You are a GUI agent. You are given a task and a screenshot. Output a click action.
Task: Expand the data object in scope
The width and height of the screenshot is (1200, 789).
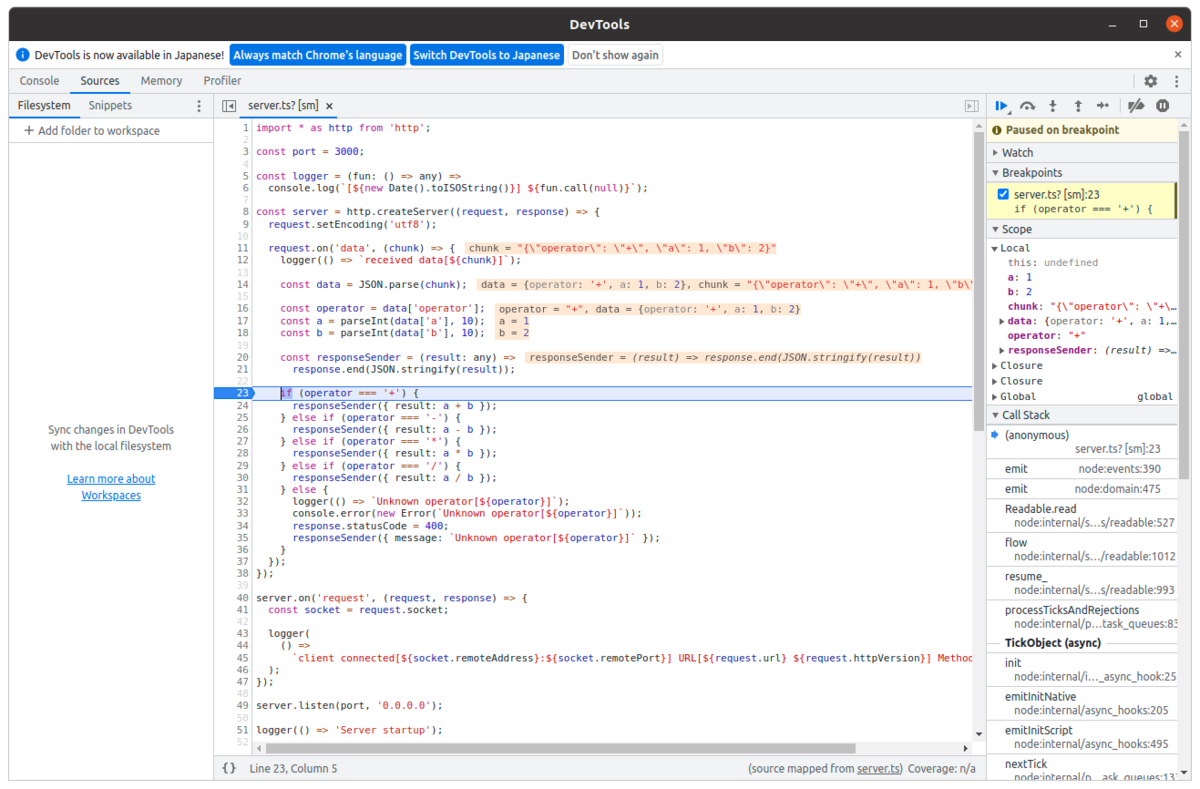click(1002, 321)
